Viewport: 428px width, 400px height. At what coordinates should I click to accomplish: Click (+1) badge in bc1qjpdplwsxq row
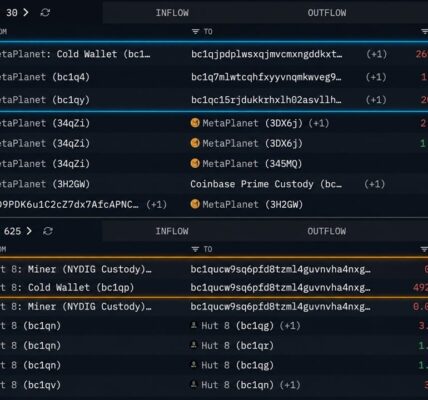(x=376, y=54)
